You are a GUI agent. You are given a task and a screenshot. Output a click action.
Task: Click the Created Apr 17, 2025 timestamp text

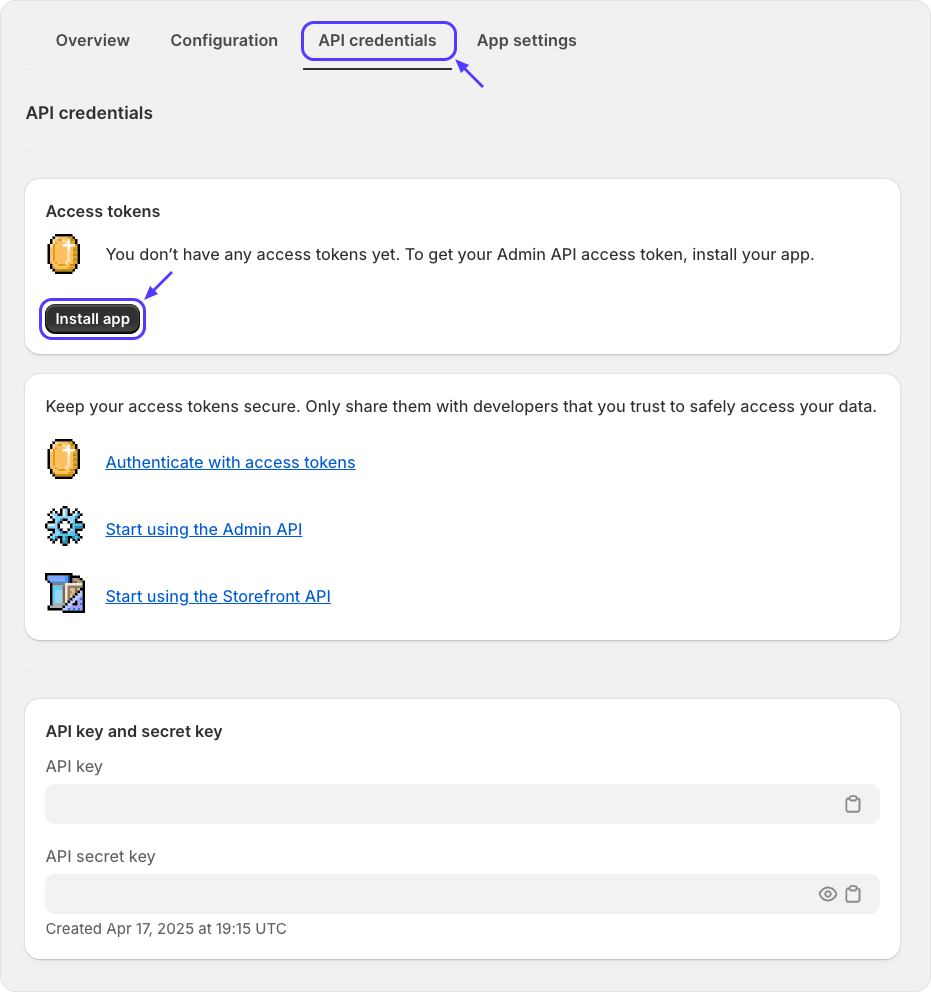click(x=166, y=929)
